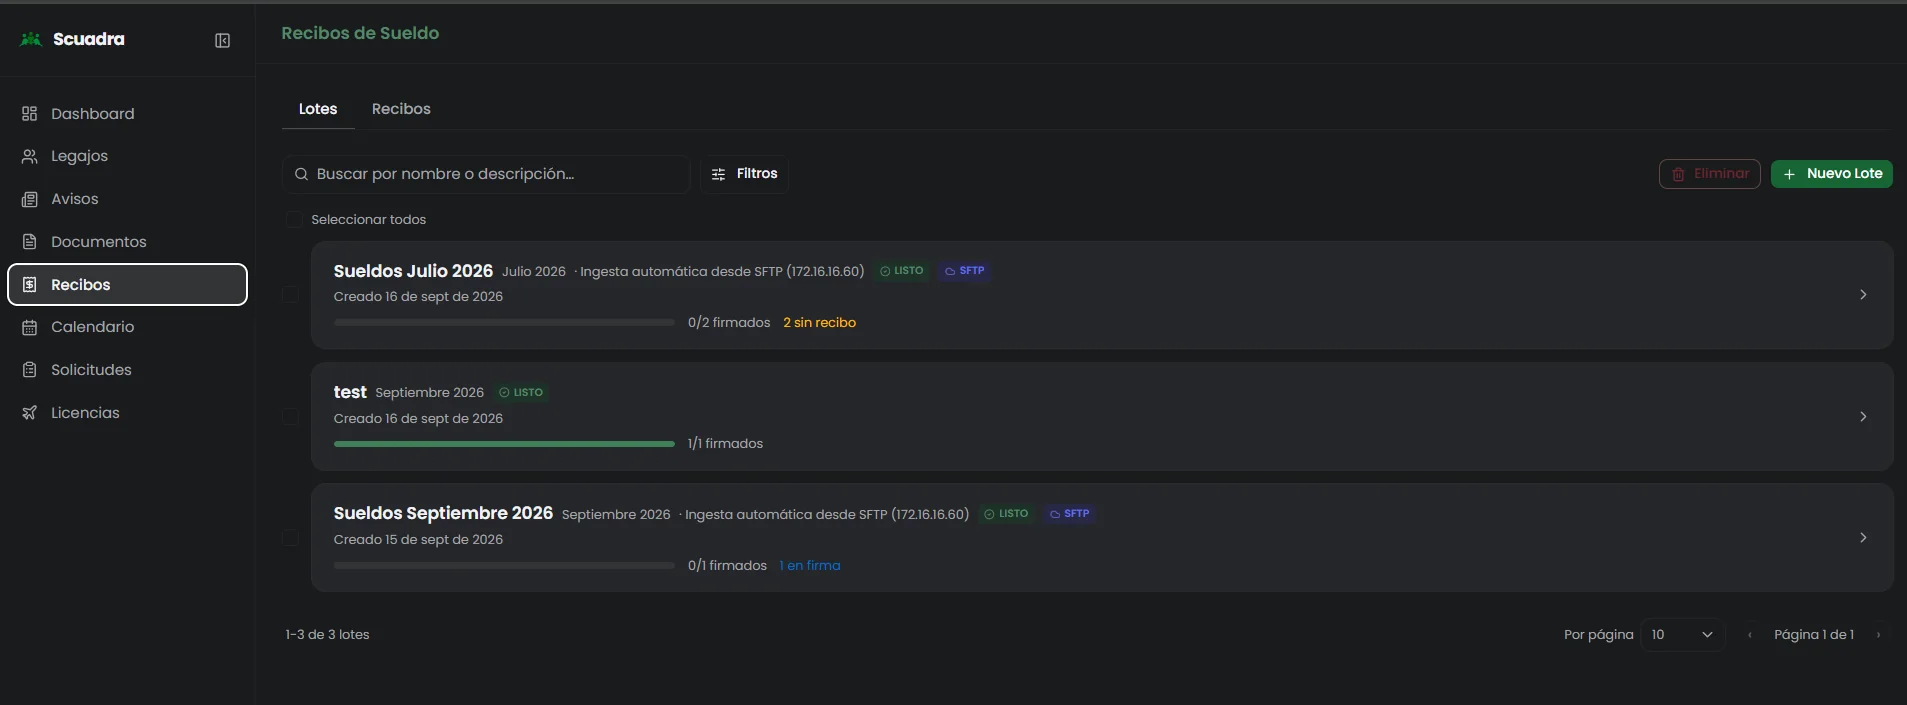Switch to the Recibos tab
Image resolution: width=1907 pixels, height=705 pixels.
(401, 109)
